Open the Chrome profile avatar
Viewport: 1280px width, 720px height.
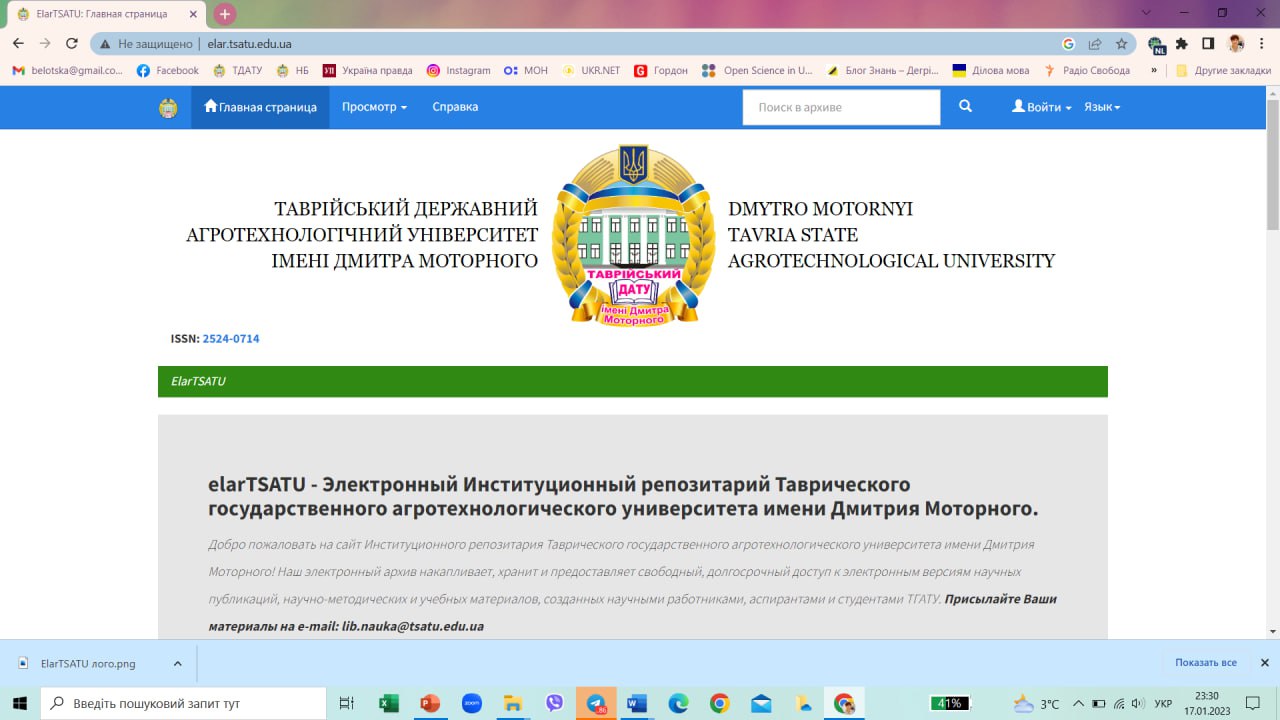click(1236, 44)
